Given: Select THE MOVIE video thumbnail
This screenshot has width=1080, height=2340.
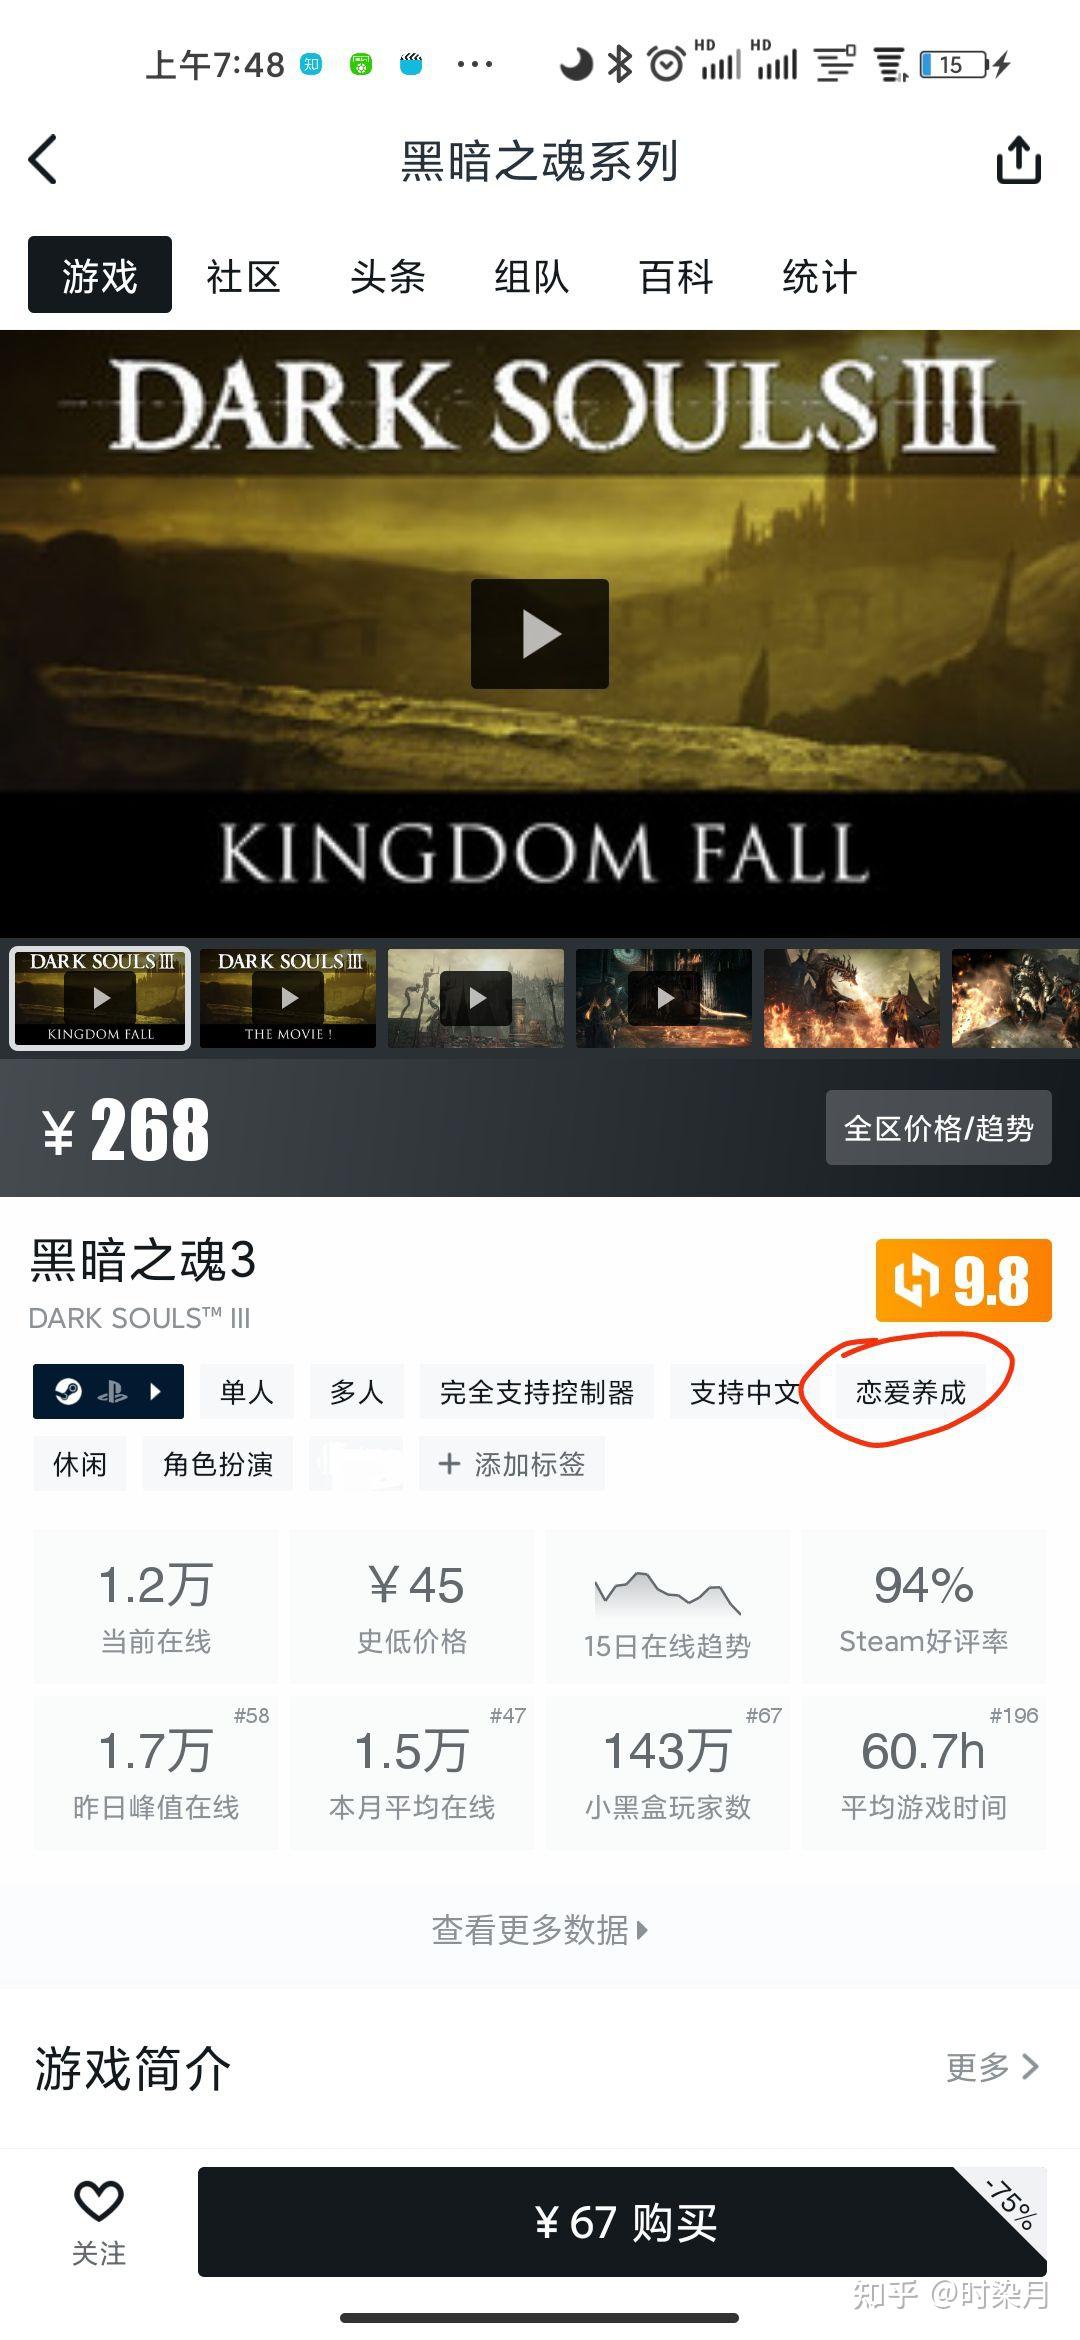Looking at the screenshot, I should click(x=288, y=998).
